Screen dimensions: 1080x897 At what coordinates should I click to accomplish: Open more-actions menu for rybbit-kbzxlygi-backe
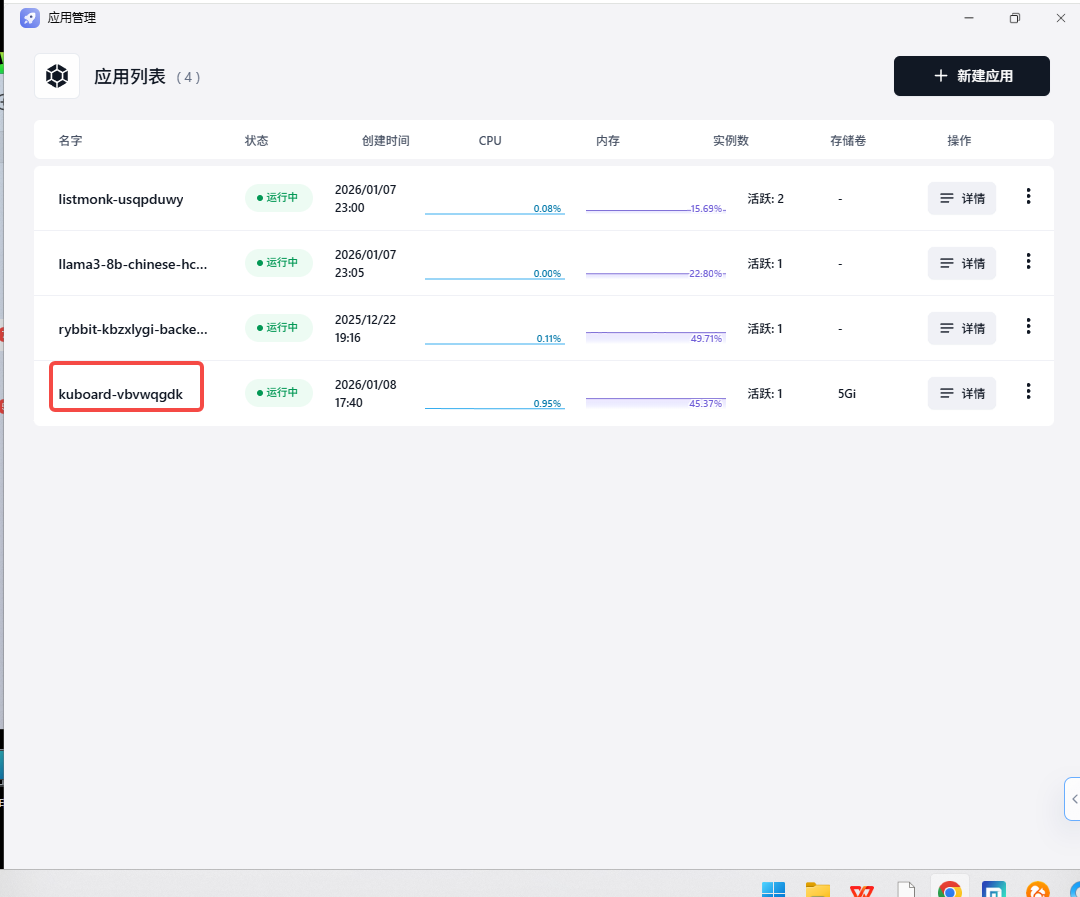1028,326
